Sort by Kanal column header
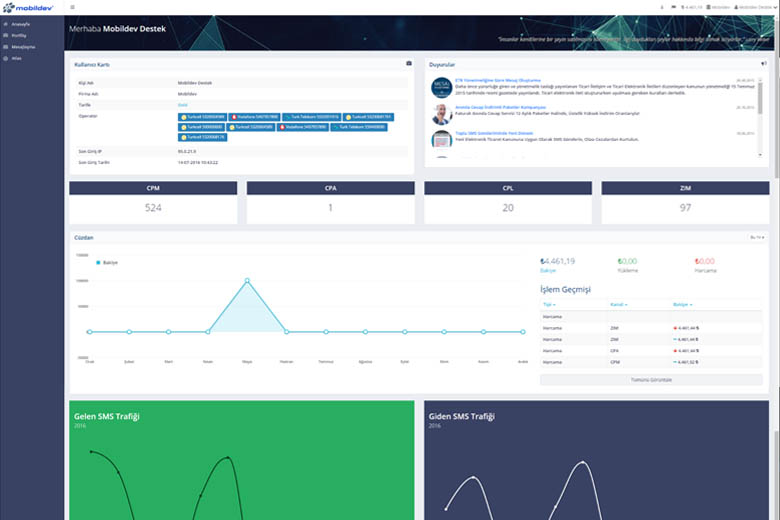780x520 pixels. pos(618,304)
